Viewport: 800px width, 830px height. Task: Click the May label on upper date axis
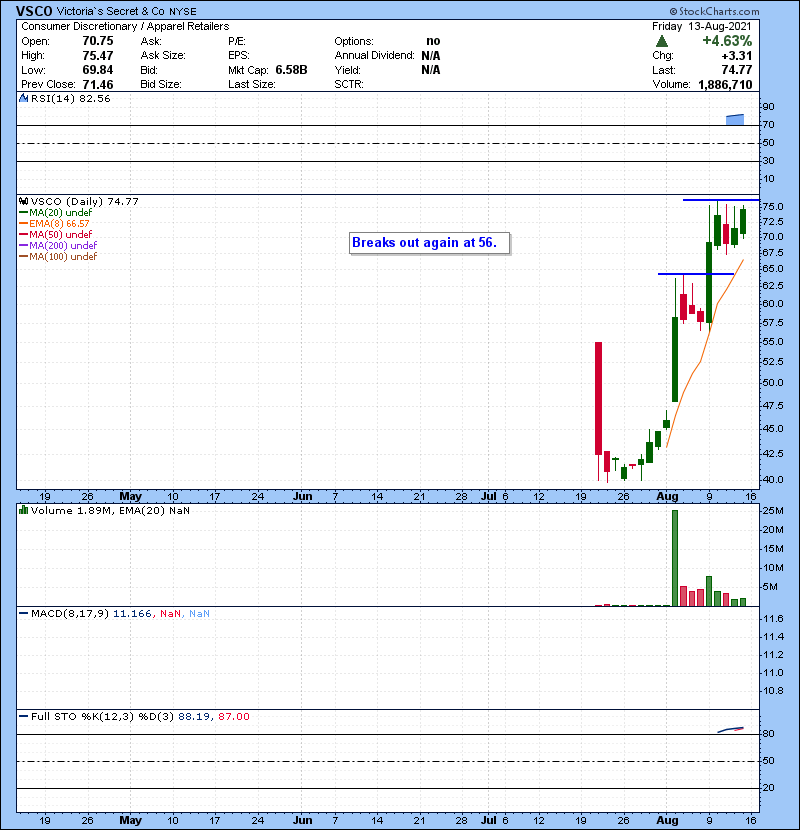[x=130, y=497]
